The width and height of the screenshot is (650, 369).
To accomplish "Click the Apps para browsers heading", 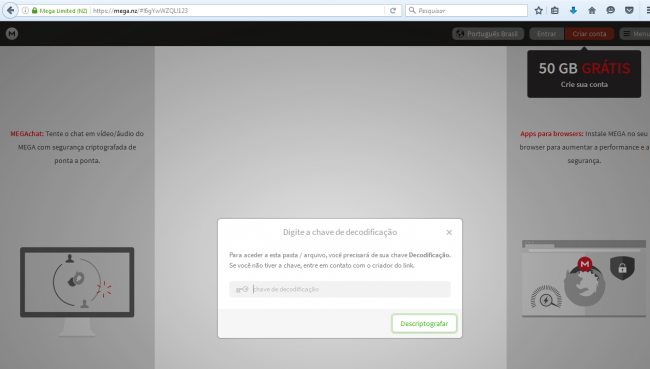I will [x=552, y=134].
